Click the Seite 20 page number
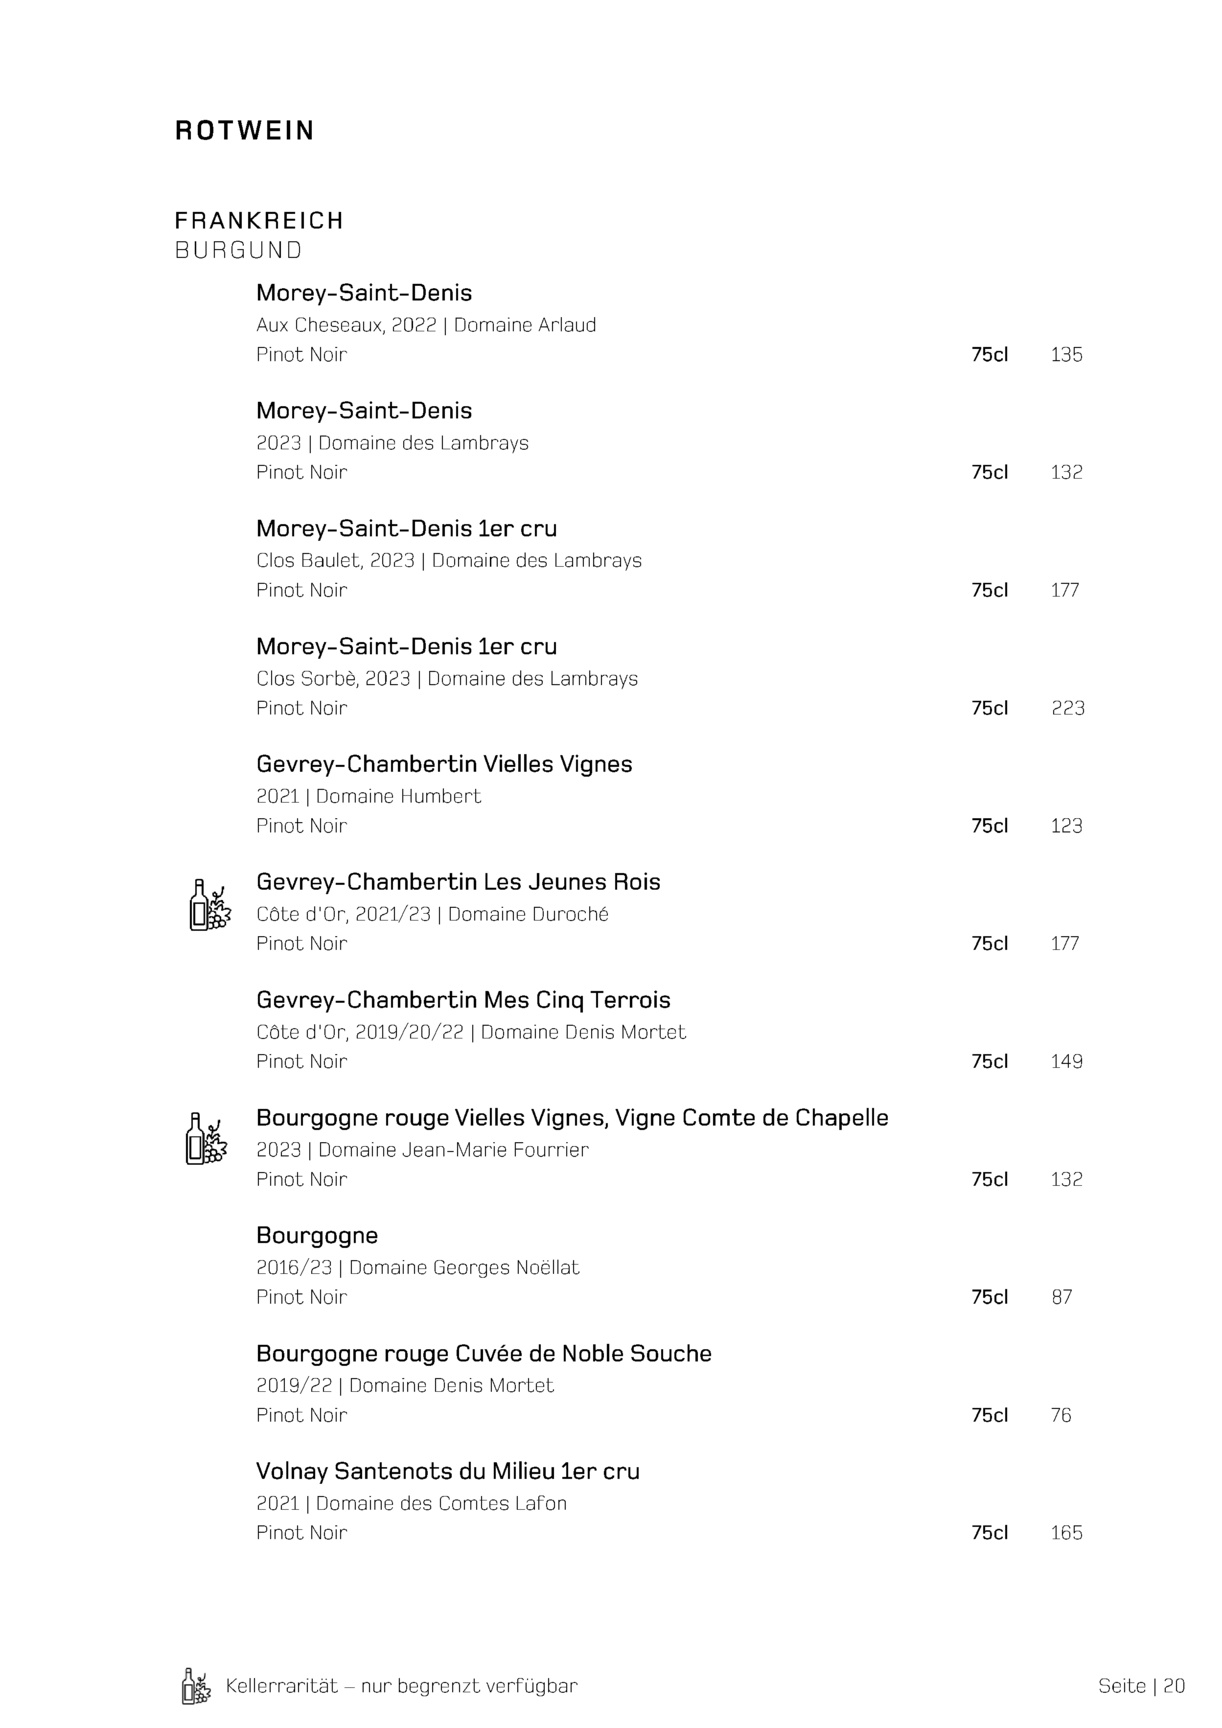This screenshot has width=1222, height=1728. tap(1141, 1686)
